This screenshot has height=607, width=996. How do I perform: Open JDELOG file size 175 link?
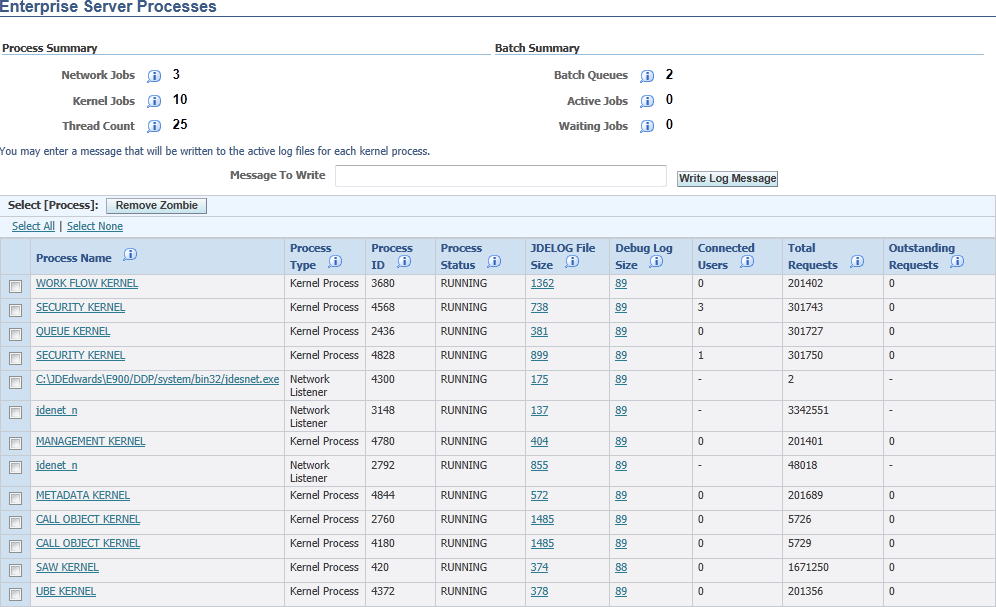(539, 379)
